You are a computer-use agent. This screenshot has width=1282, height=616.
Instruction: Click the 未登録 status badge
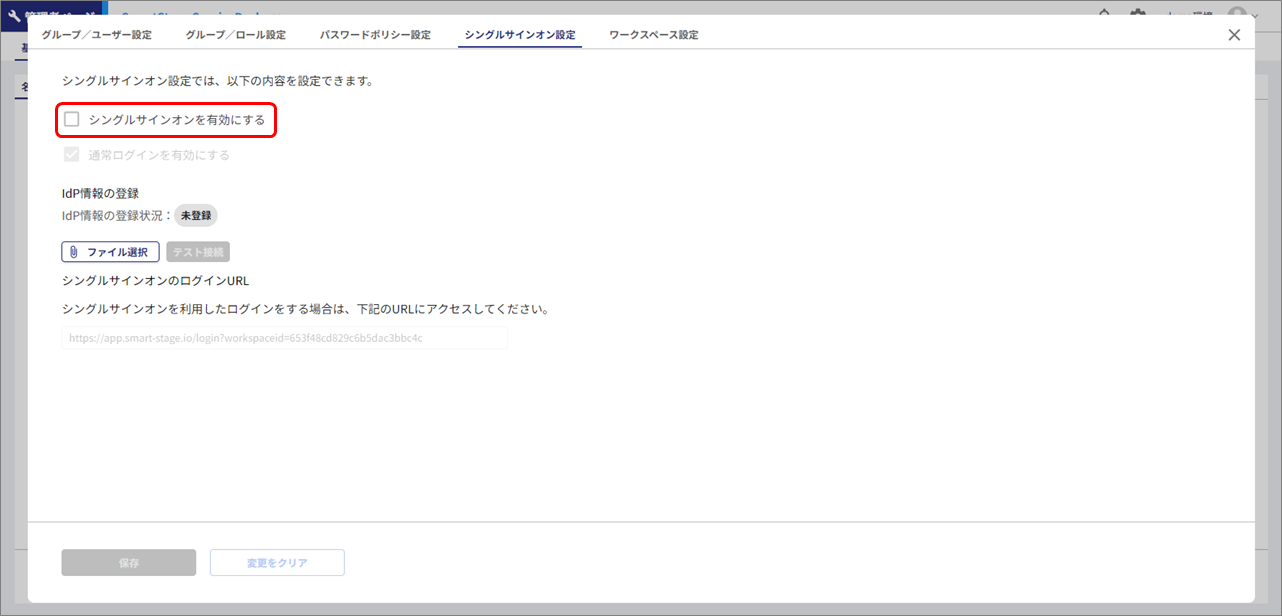[196, 215]
